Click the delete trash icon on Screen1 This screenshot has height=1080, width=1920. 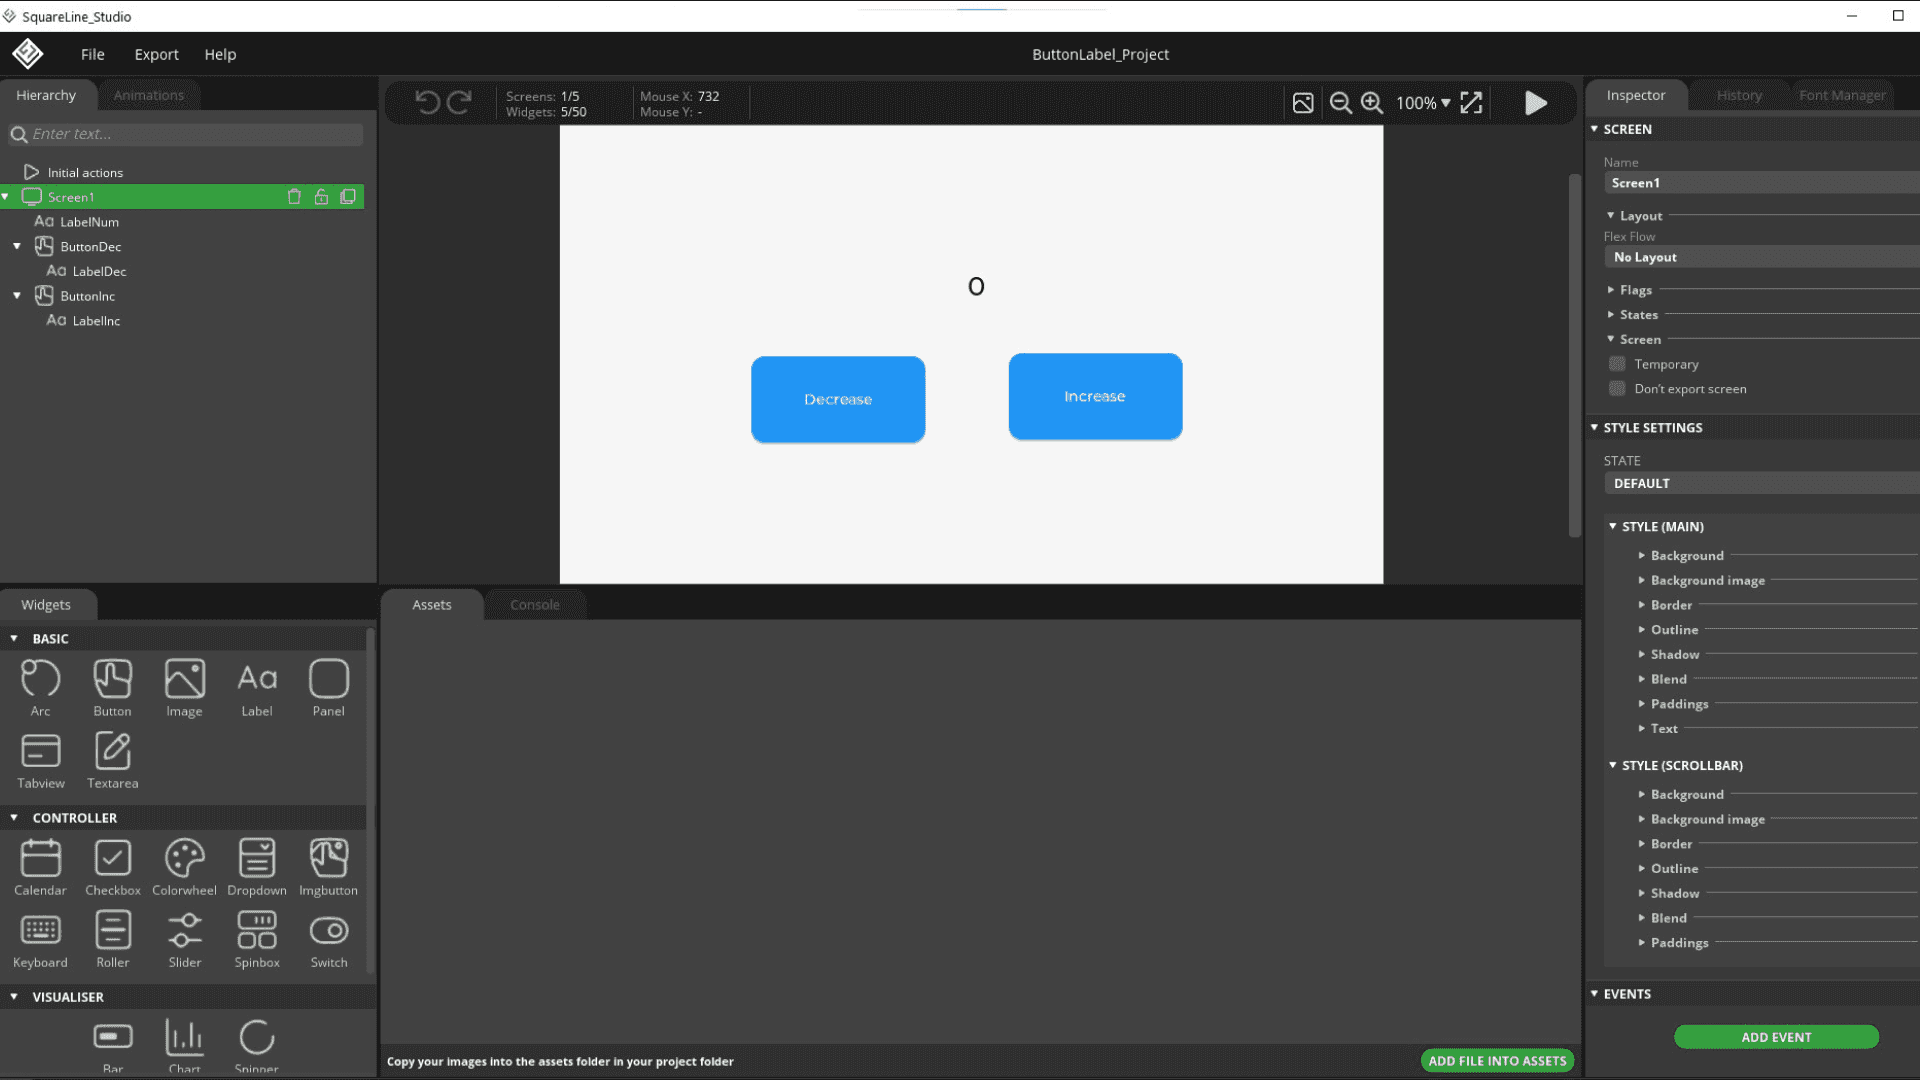point(294,197)
